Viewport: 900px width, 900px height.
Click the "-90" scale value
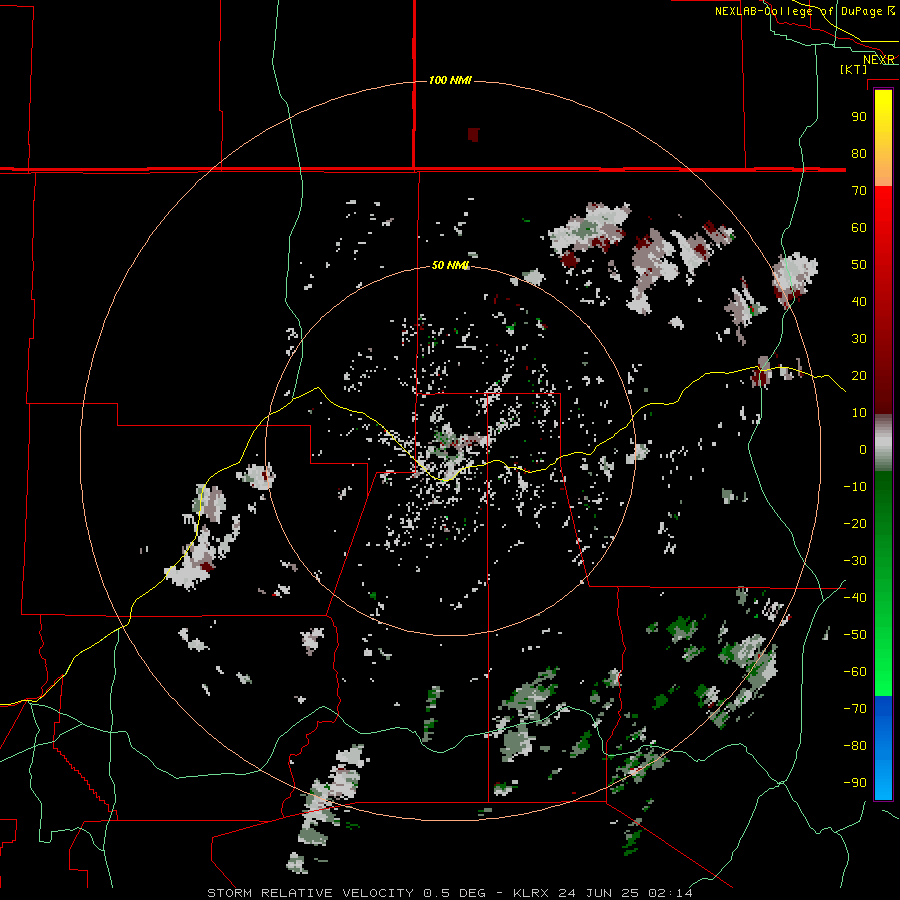855,783
